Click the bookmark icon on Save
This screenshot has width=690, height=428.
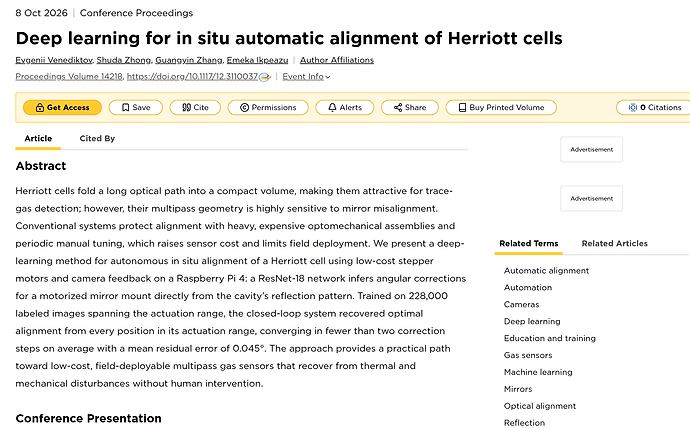click(x=125, y=107)
